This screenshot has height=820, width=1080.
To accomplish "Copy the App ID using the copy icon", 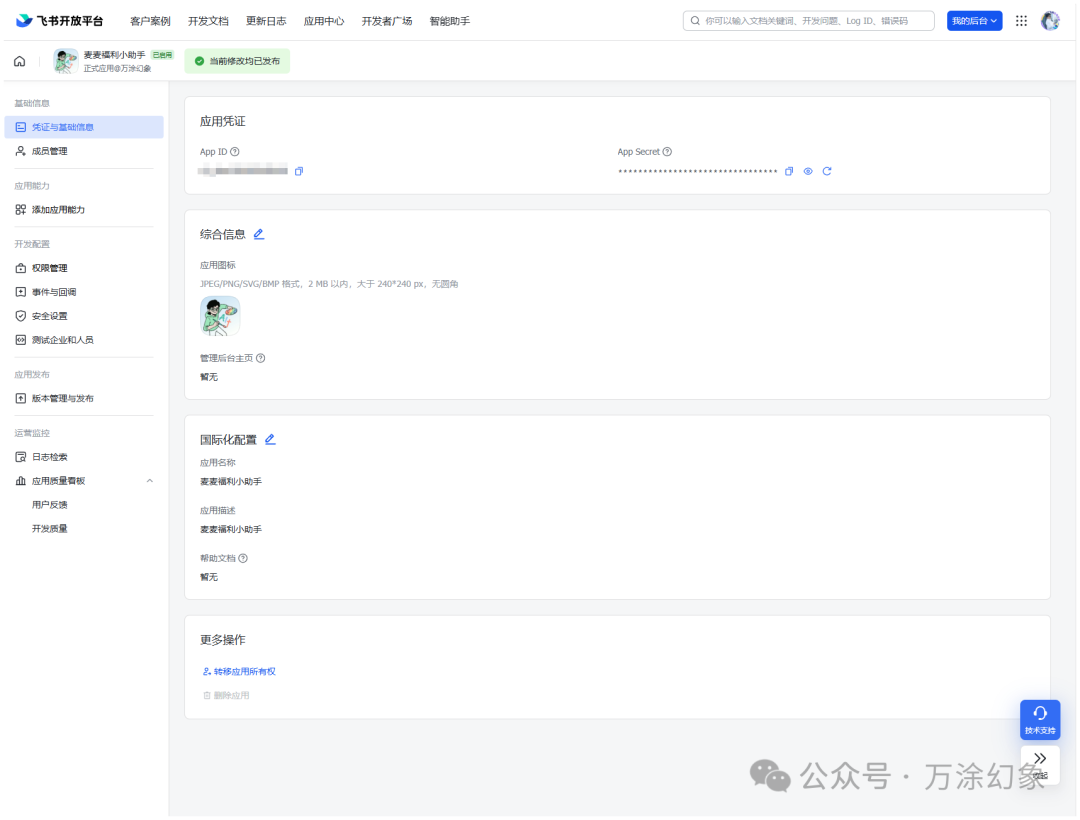I will [297, 171].
